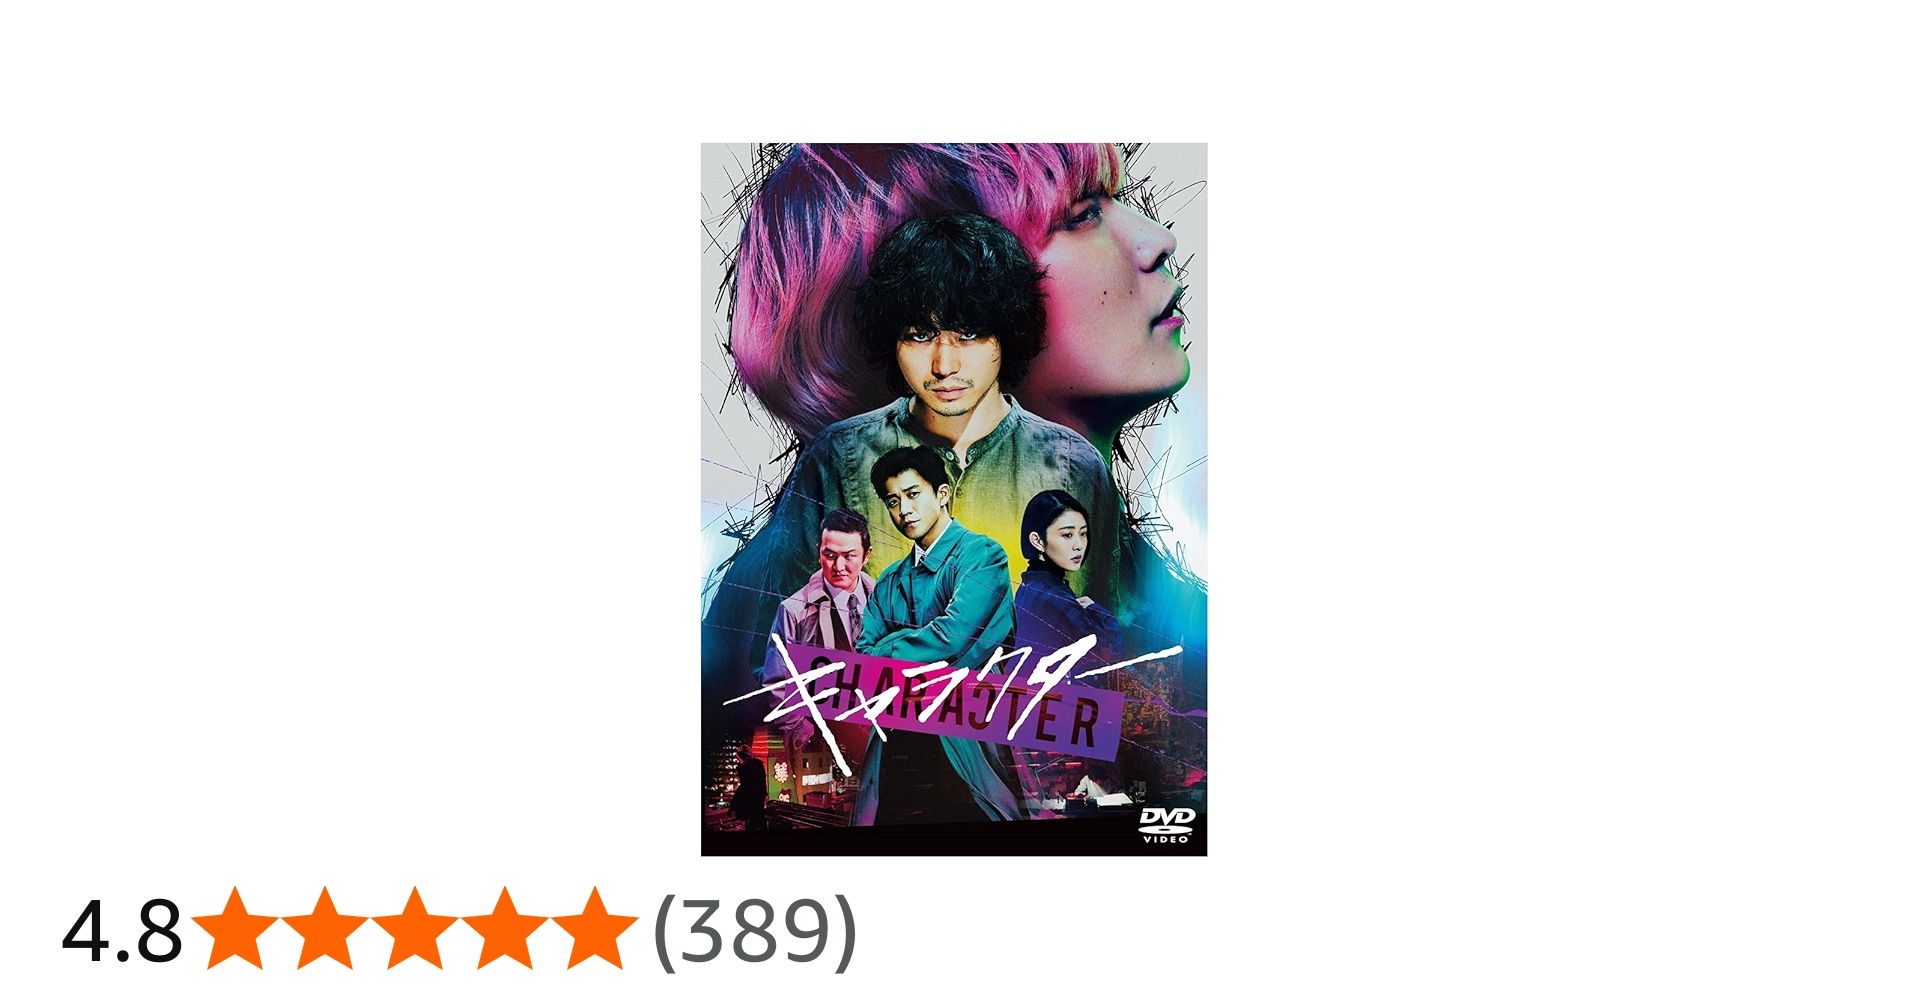The height and width of the screenshot is (1000, 1910).
Task: Click the fourth orange rating star
Action: [x=504, y=928]
